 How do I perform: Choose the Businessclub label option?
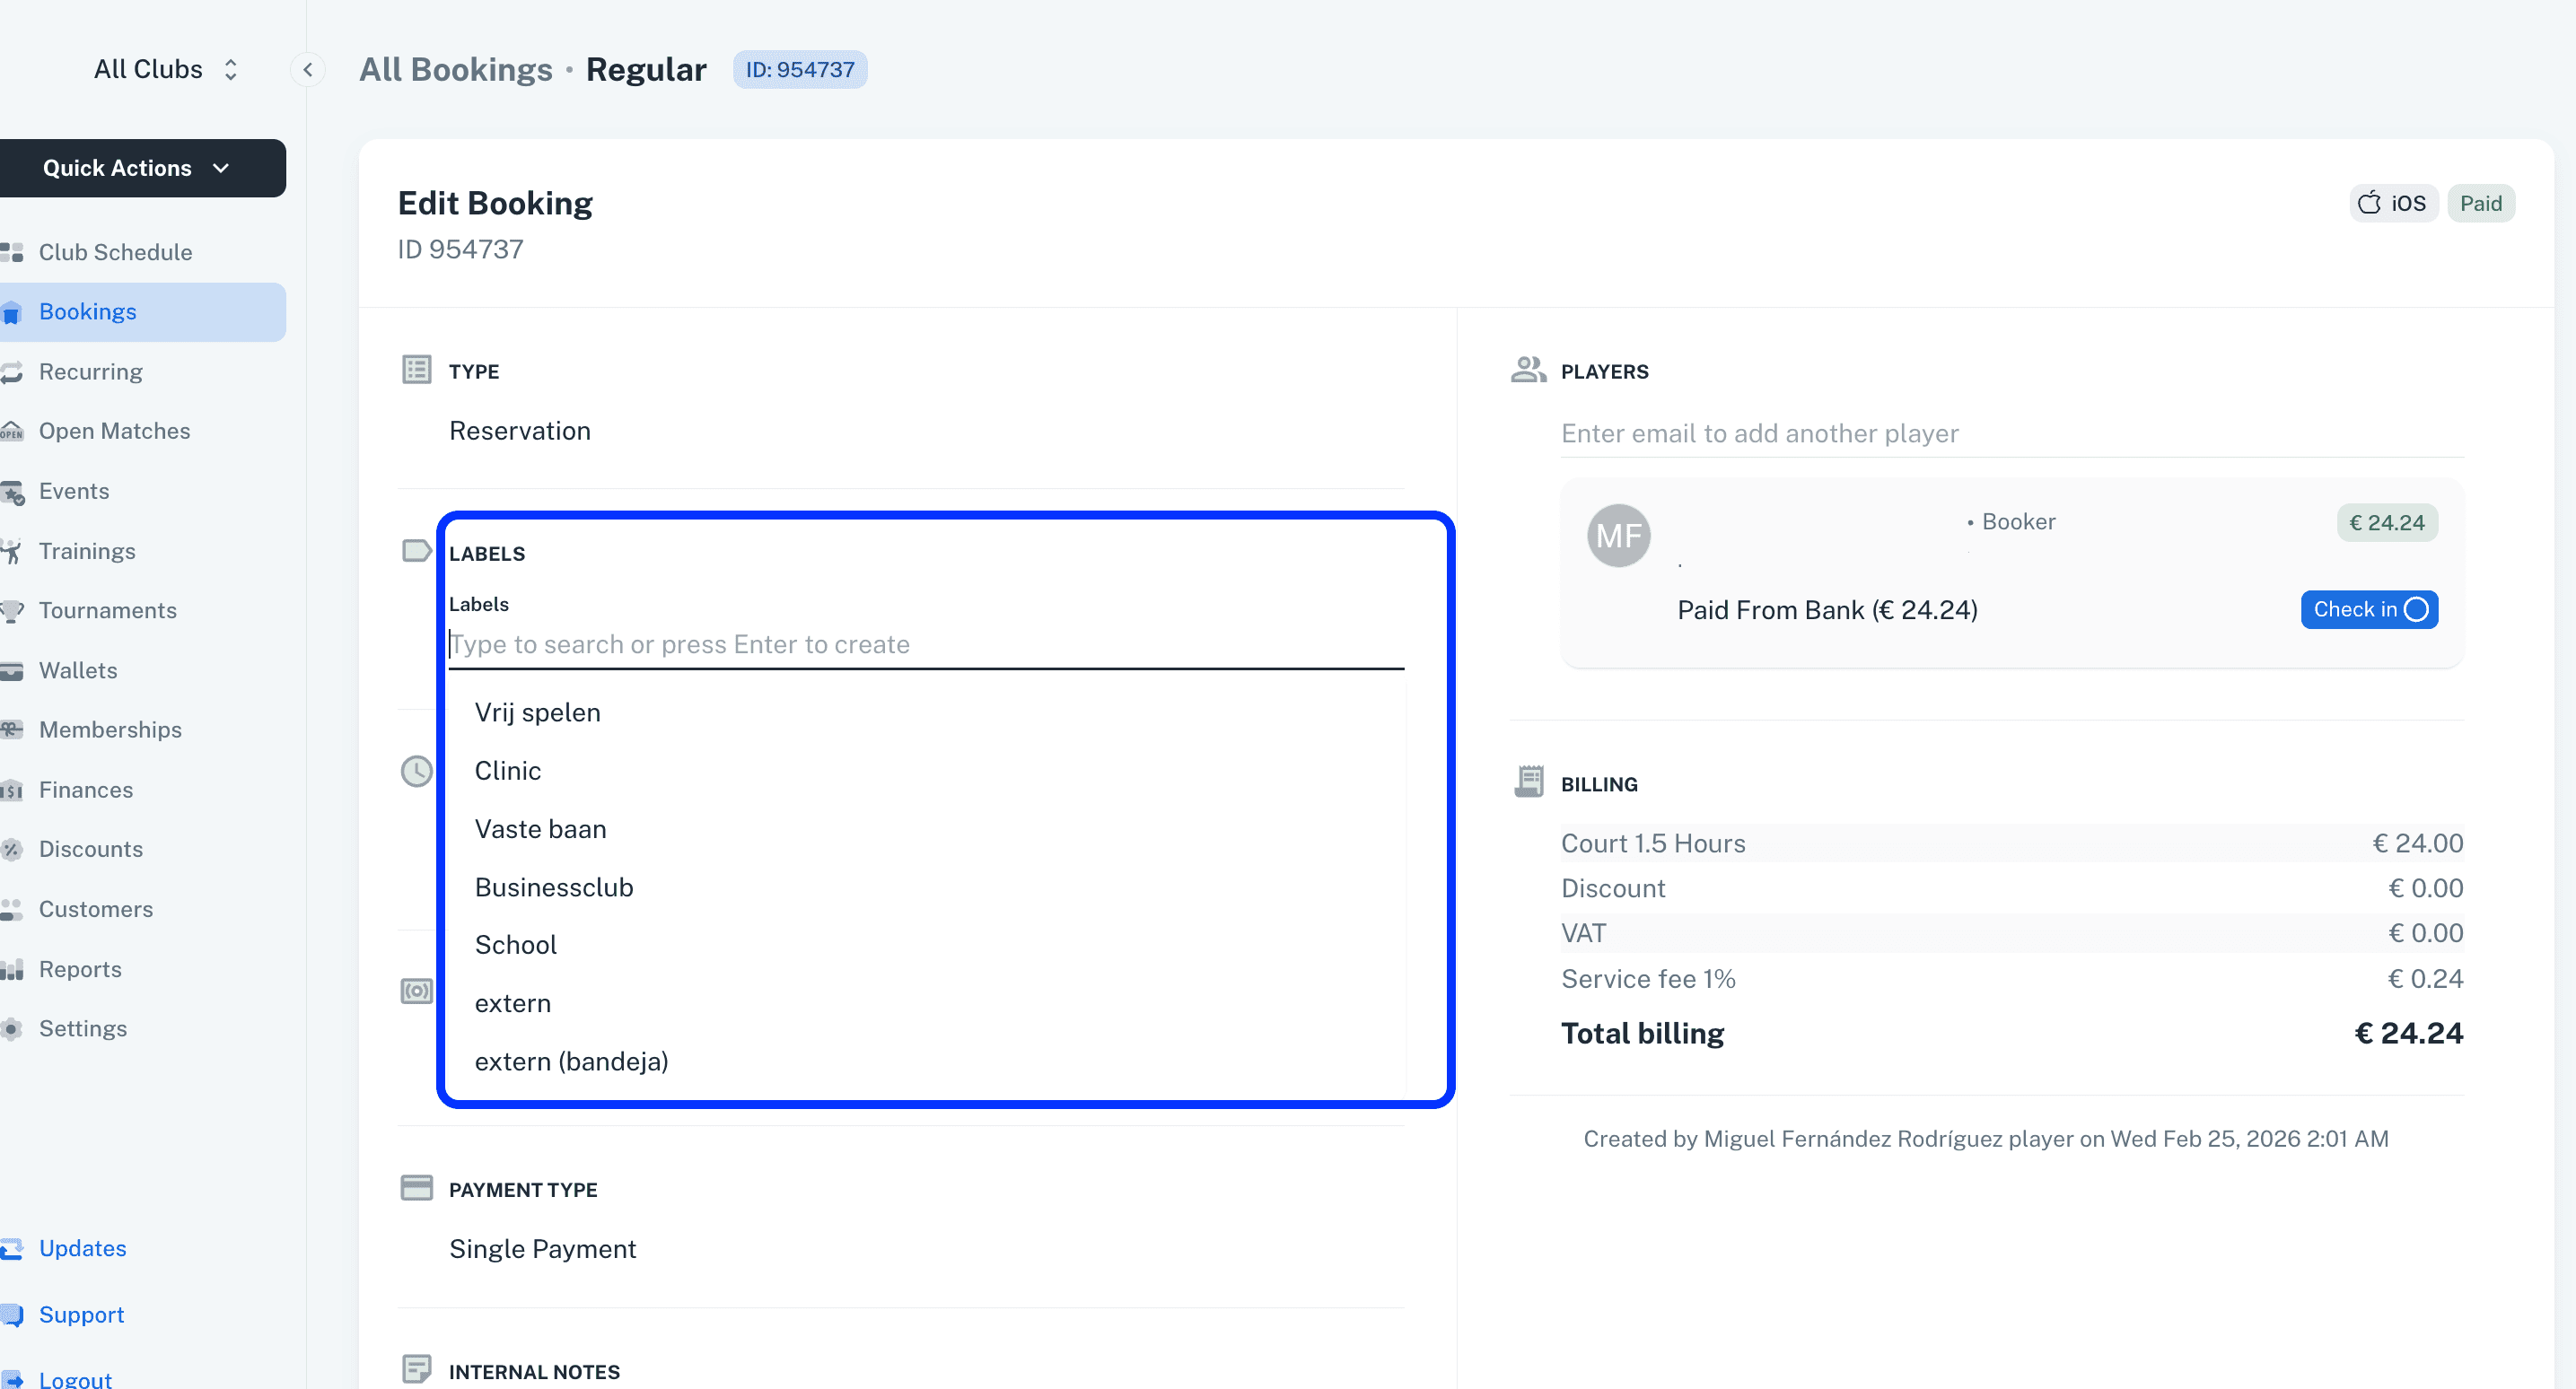click(553, 887)
